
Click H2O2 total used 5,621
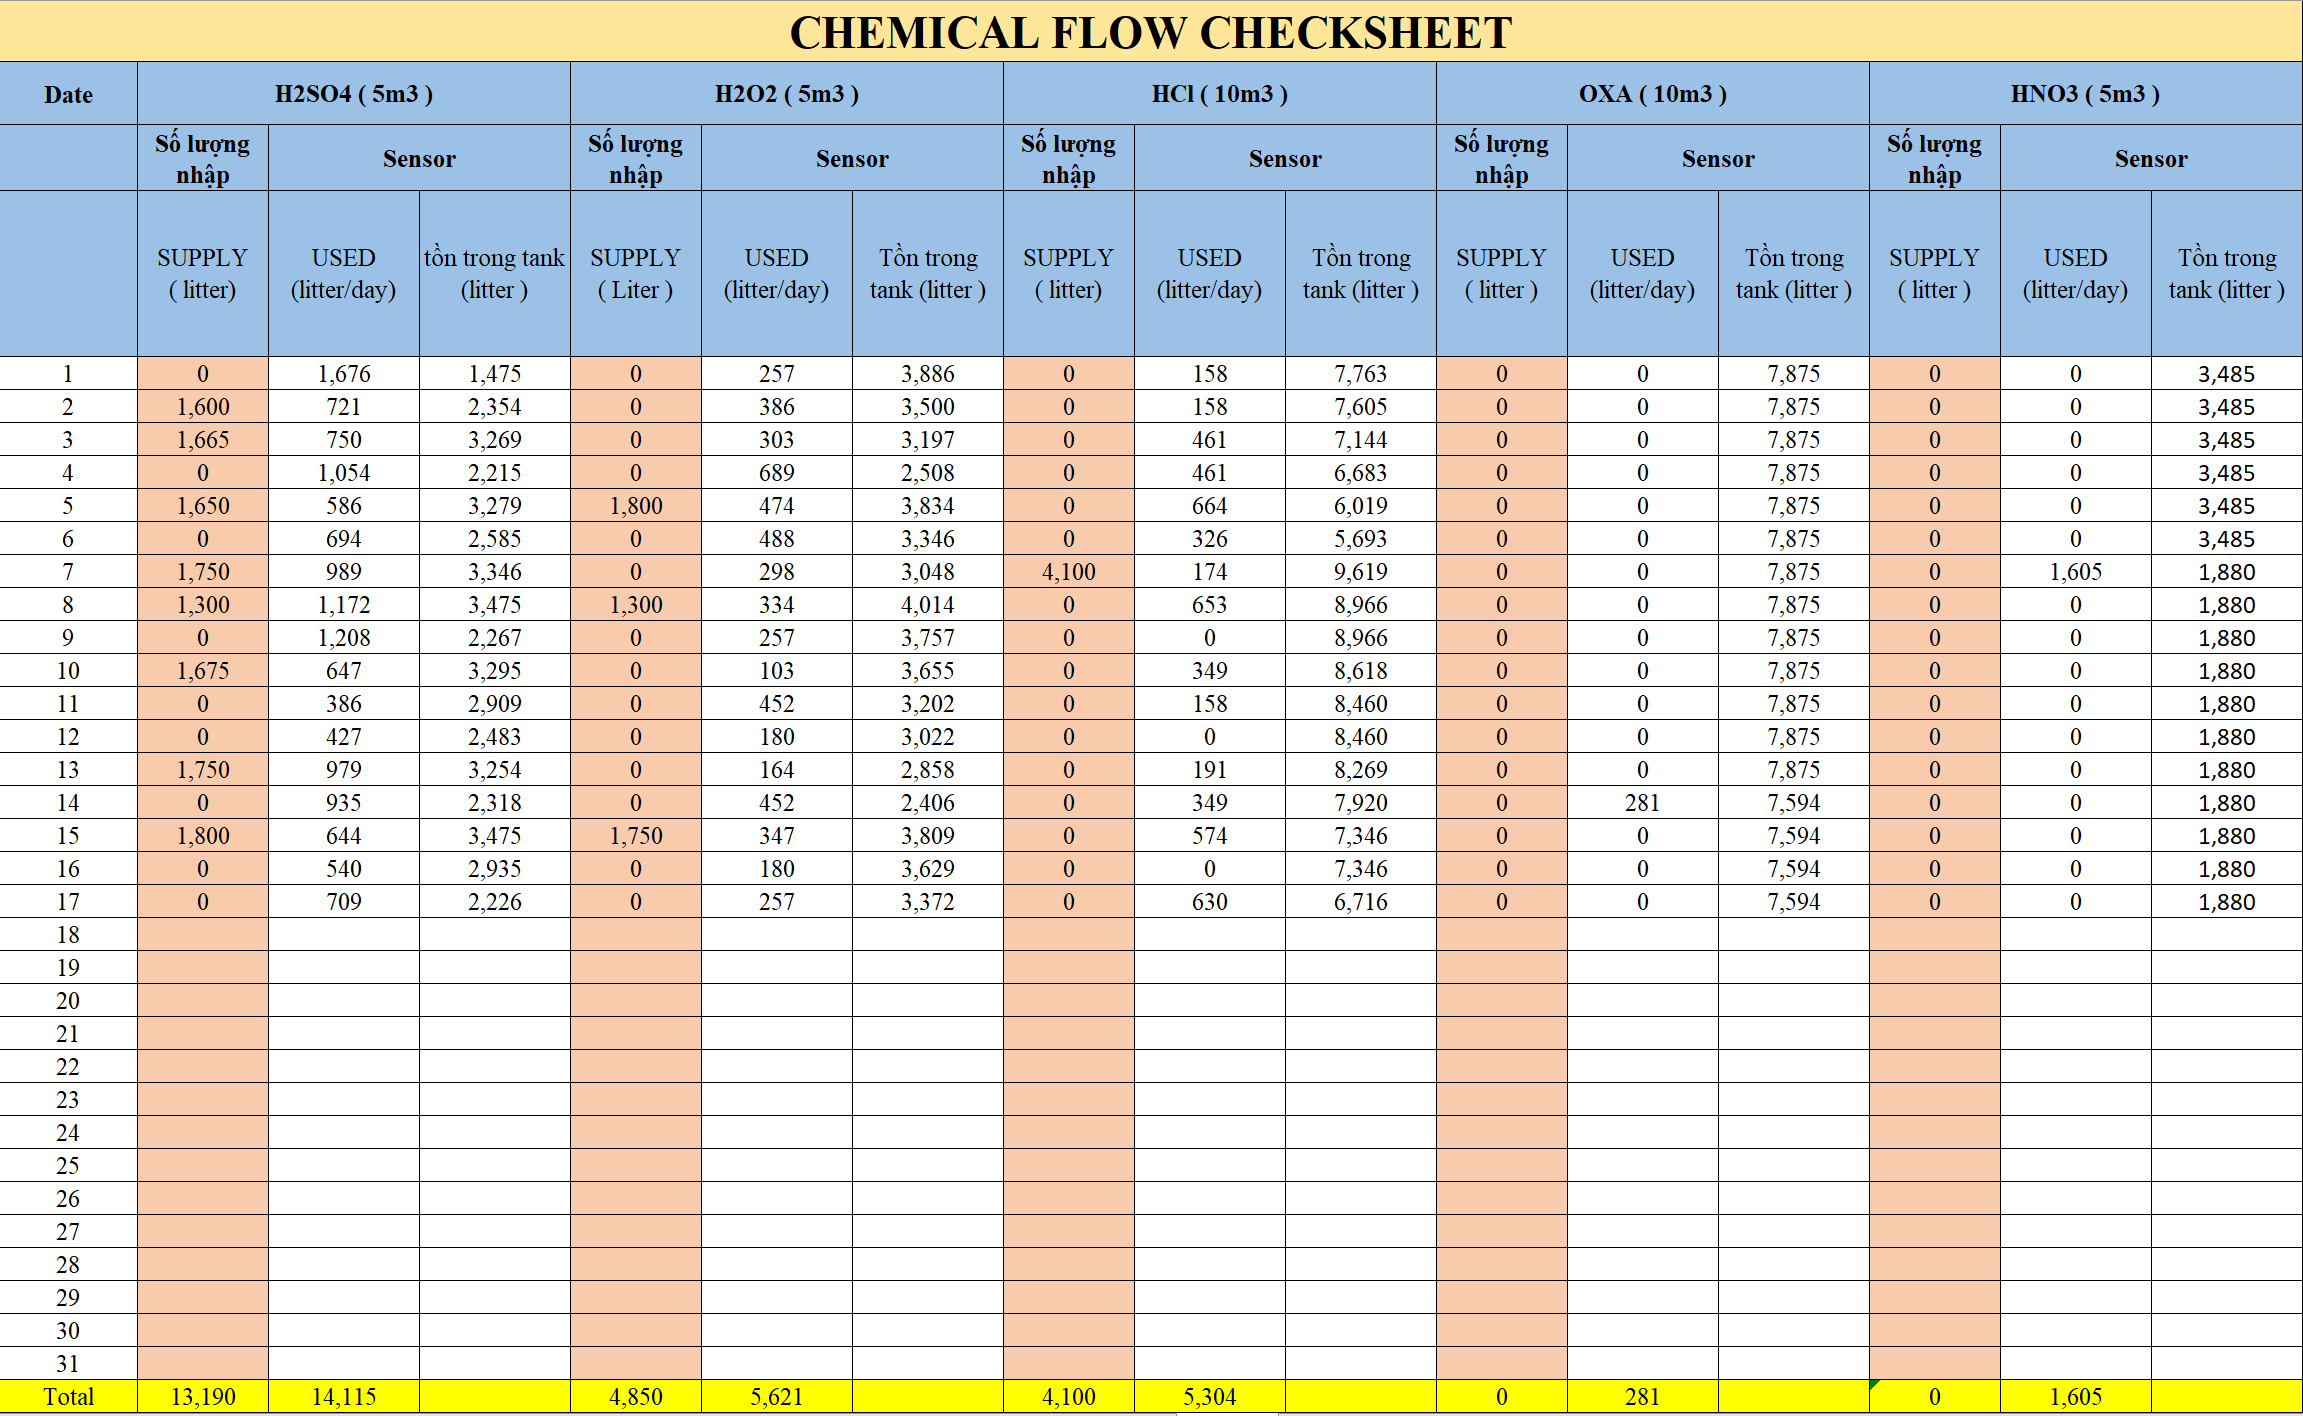(777, 1397)
